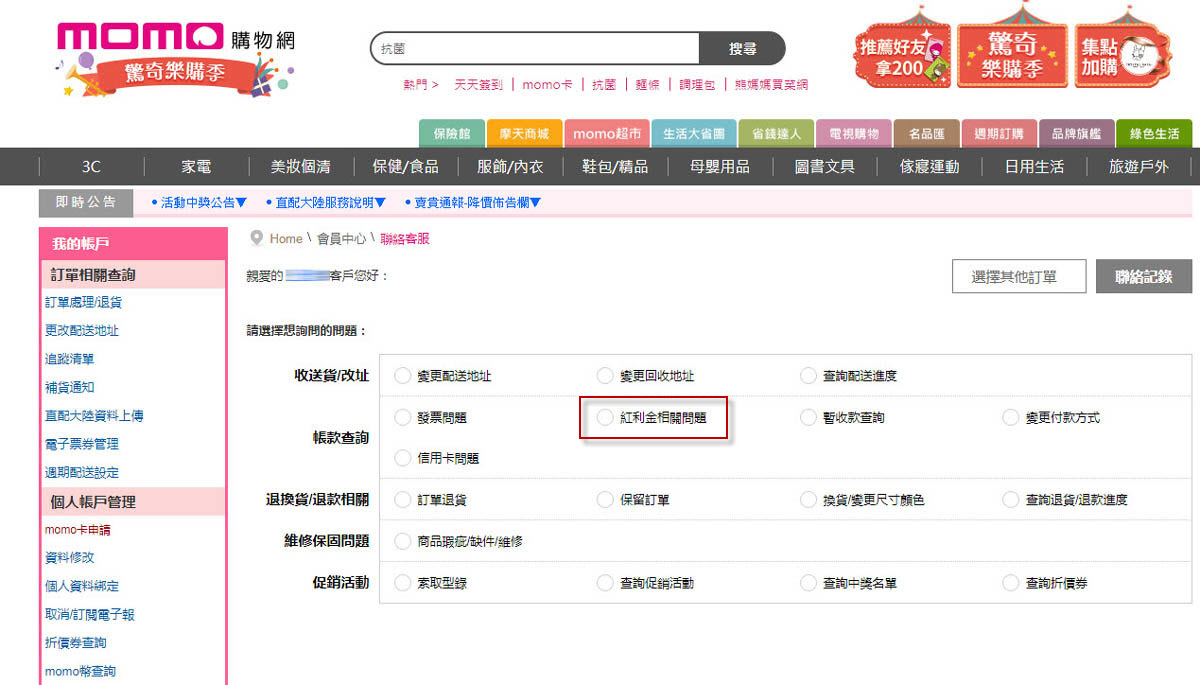The width and height of the screenshot is (1200, 685).
Task: Open the 家電 category menu
Action: pyautogui.click(x=196, y=167)
